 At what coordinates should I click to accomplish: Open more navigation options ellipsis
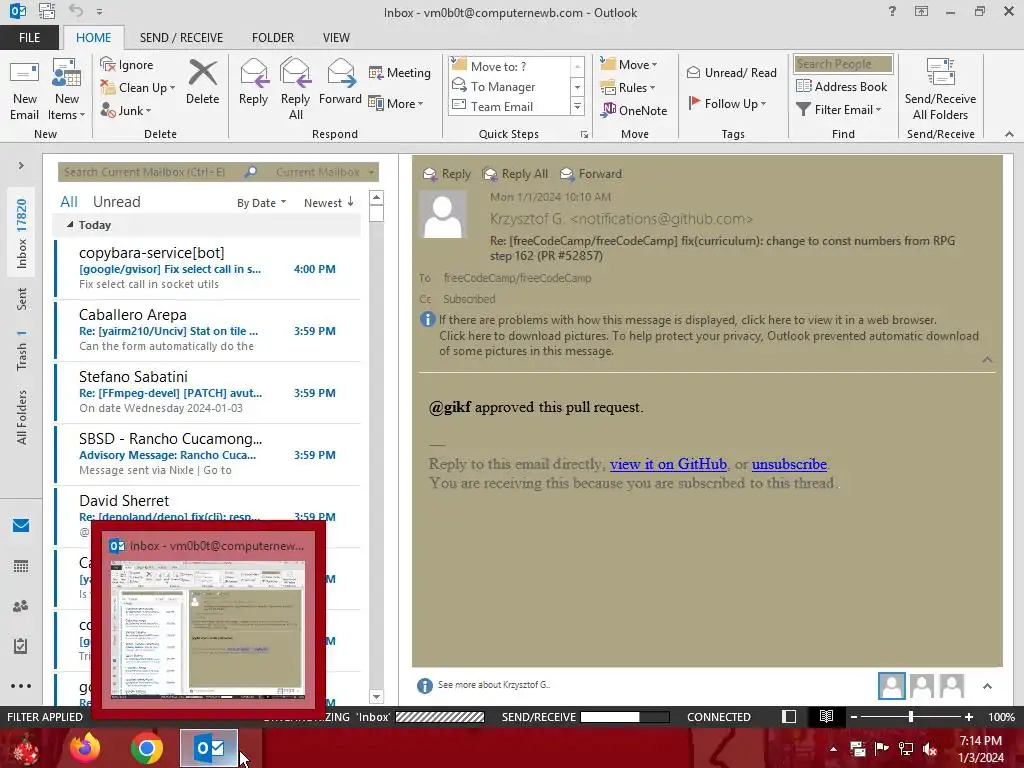(21, 686)
